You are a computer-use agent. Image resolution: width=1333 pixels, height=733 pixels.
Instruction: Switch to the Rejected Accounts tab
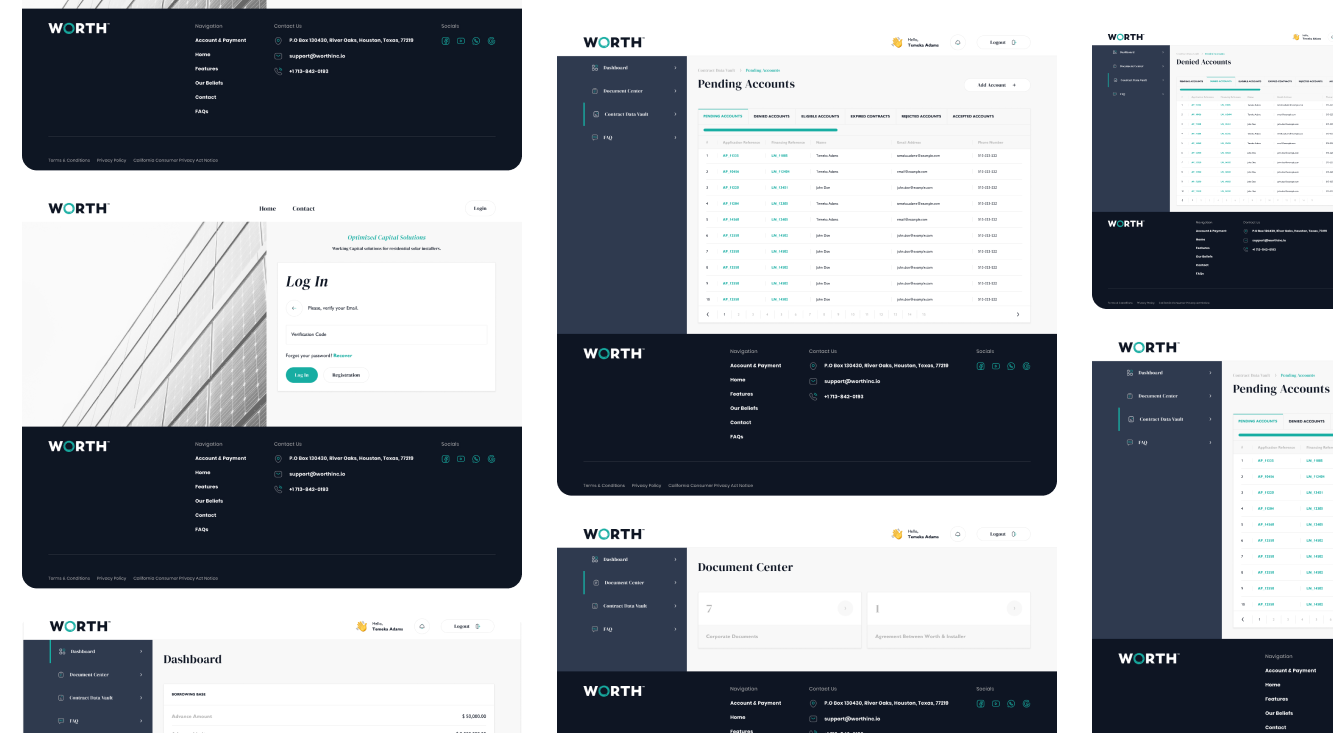[922, 116]
